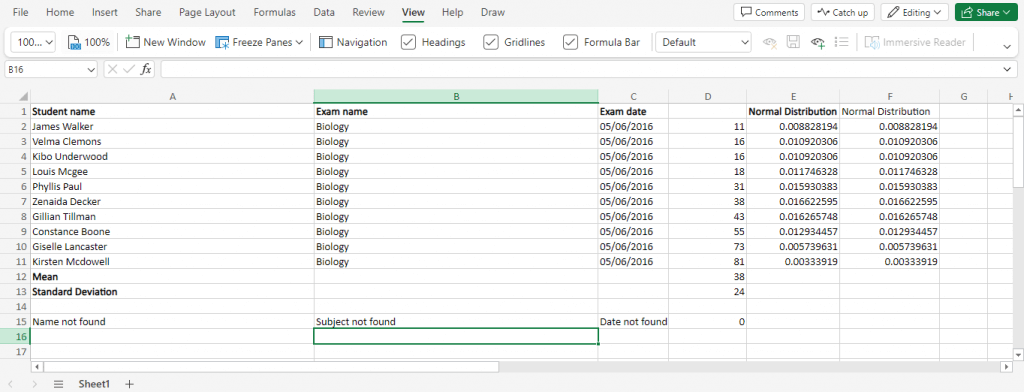
Task: Select the Date not found cell
Action: tap(633, 322)
